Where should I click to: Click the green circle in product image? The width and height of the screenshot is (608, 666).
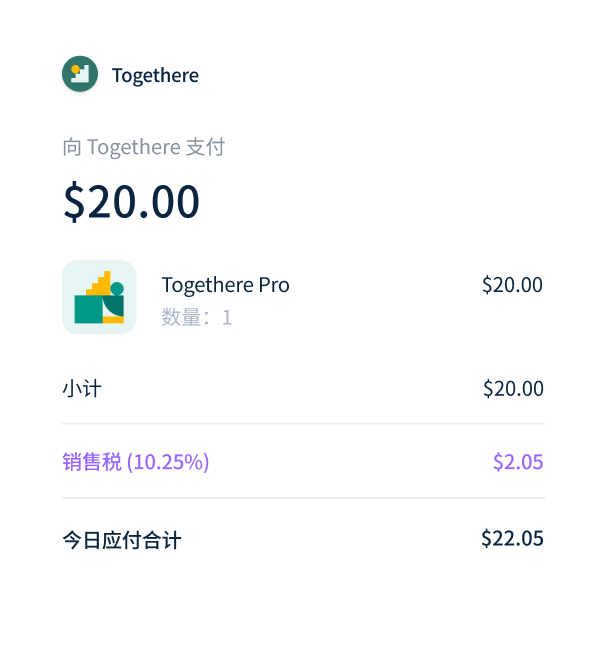pos(117,289)
